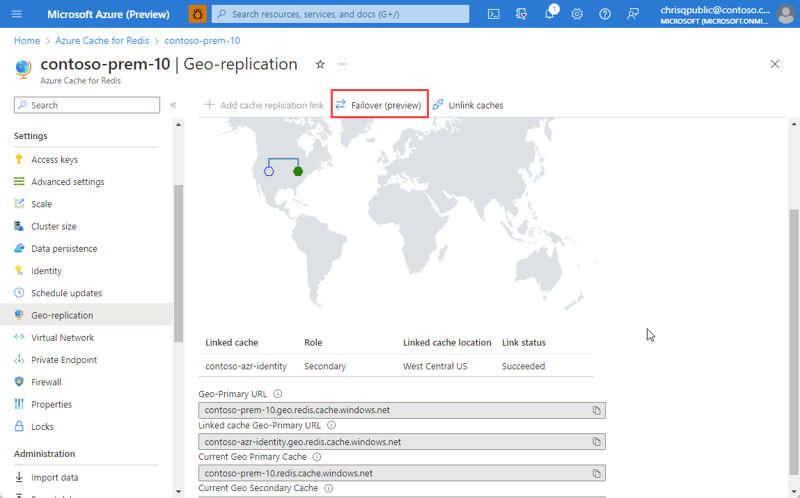
Task: Open portal settings gear
Action: tap(577, 14)
